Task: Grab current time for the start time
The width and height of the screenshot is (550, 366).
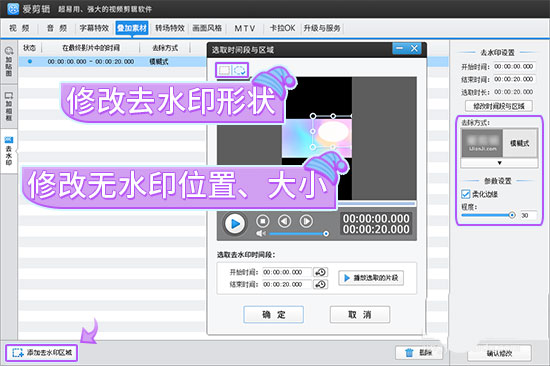Action: (x=320, y=272)
